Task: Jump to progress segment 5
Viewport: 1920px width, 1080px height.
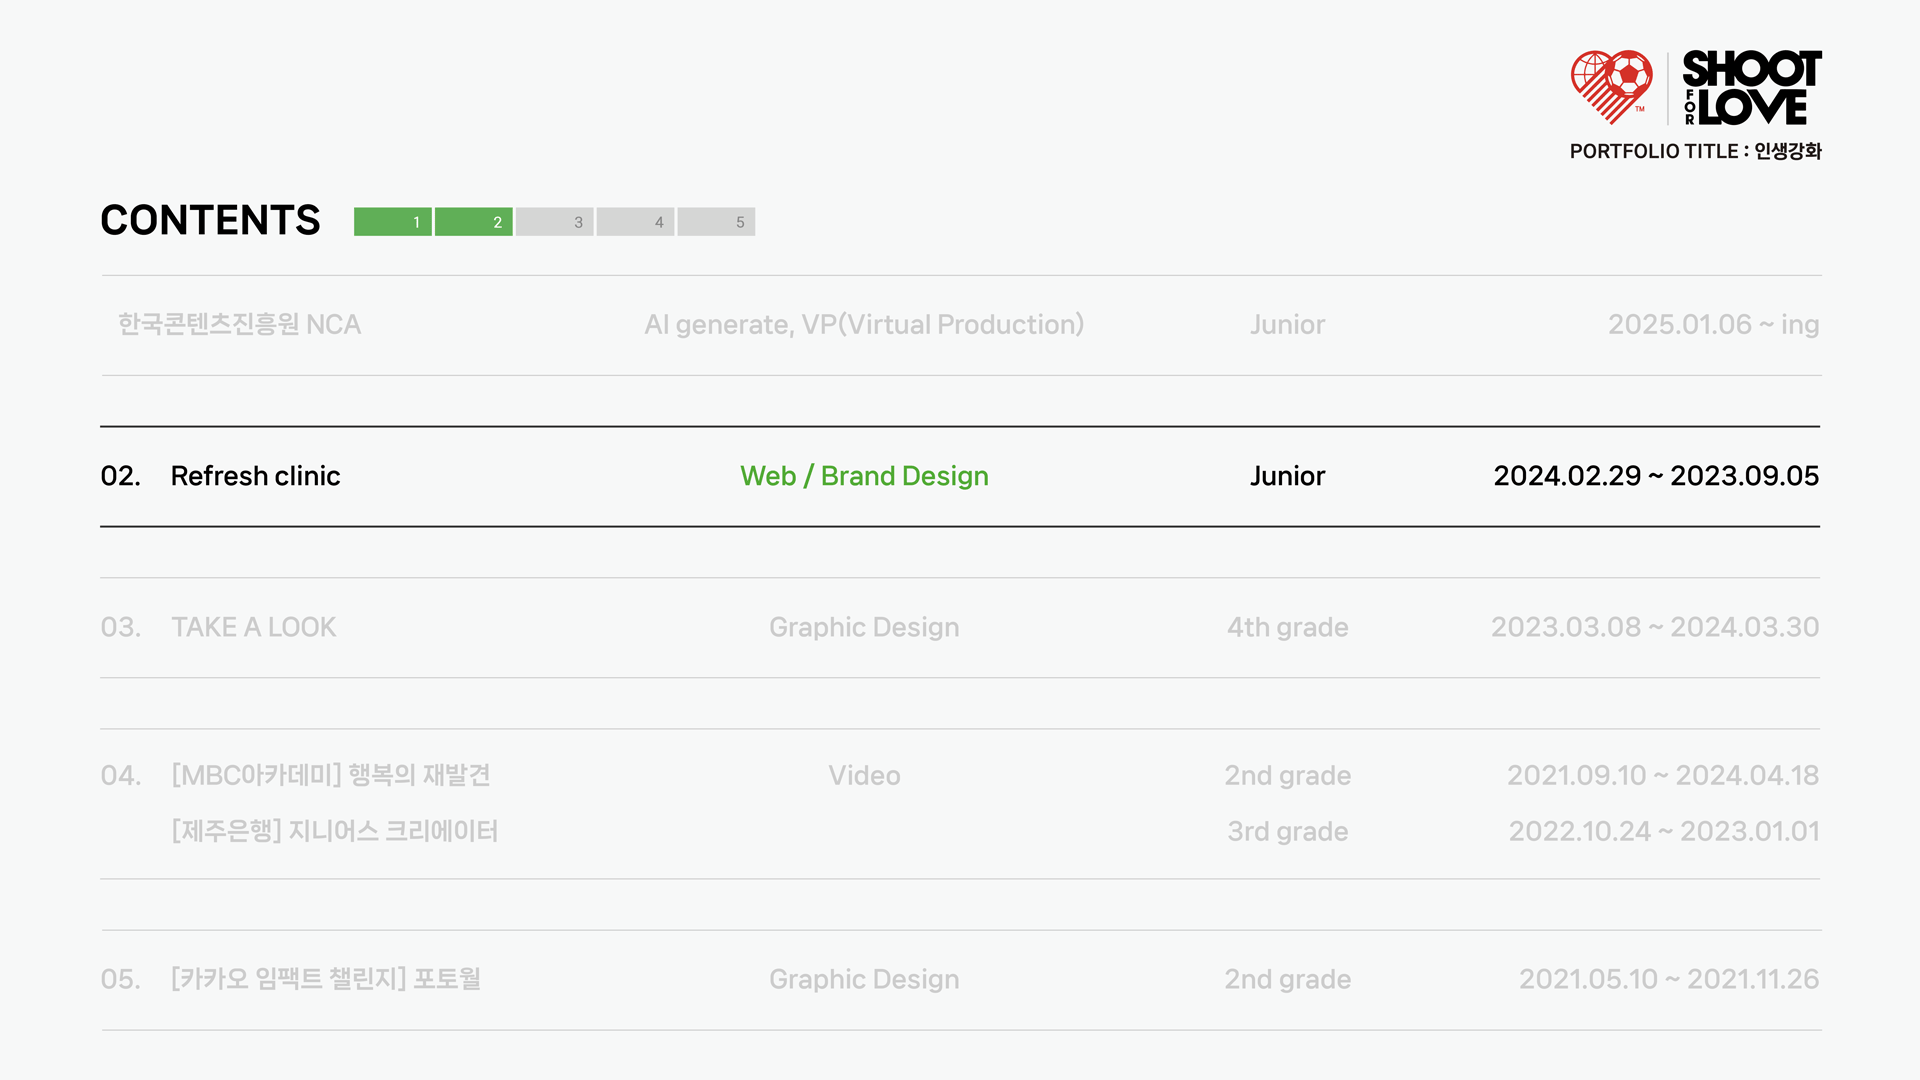Action: pyautogui.click(x=716, y=222)
